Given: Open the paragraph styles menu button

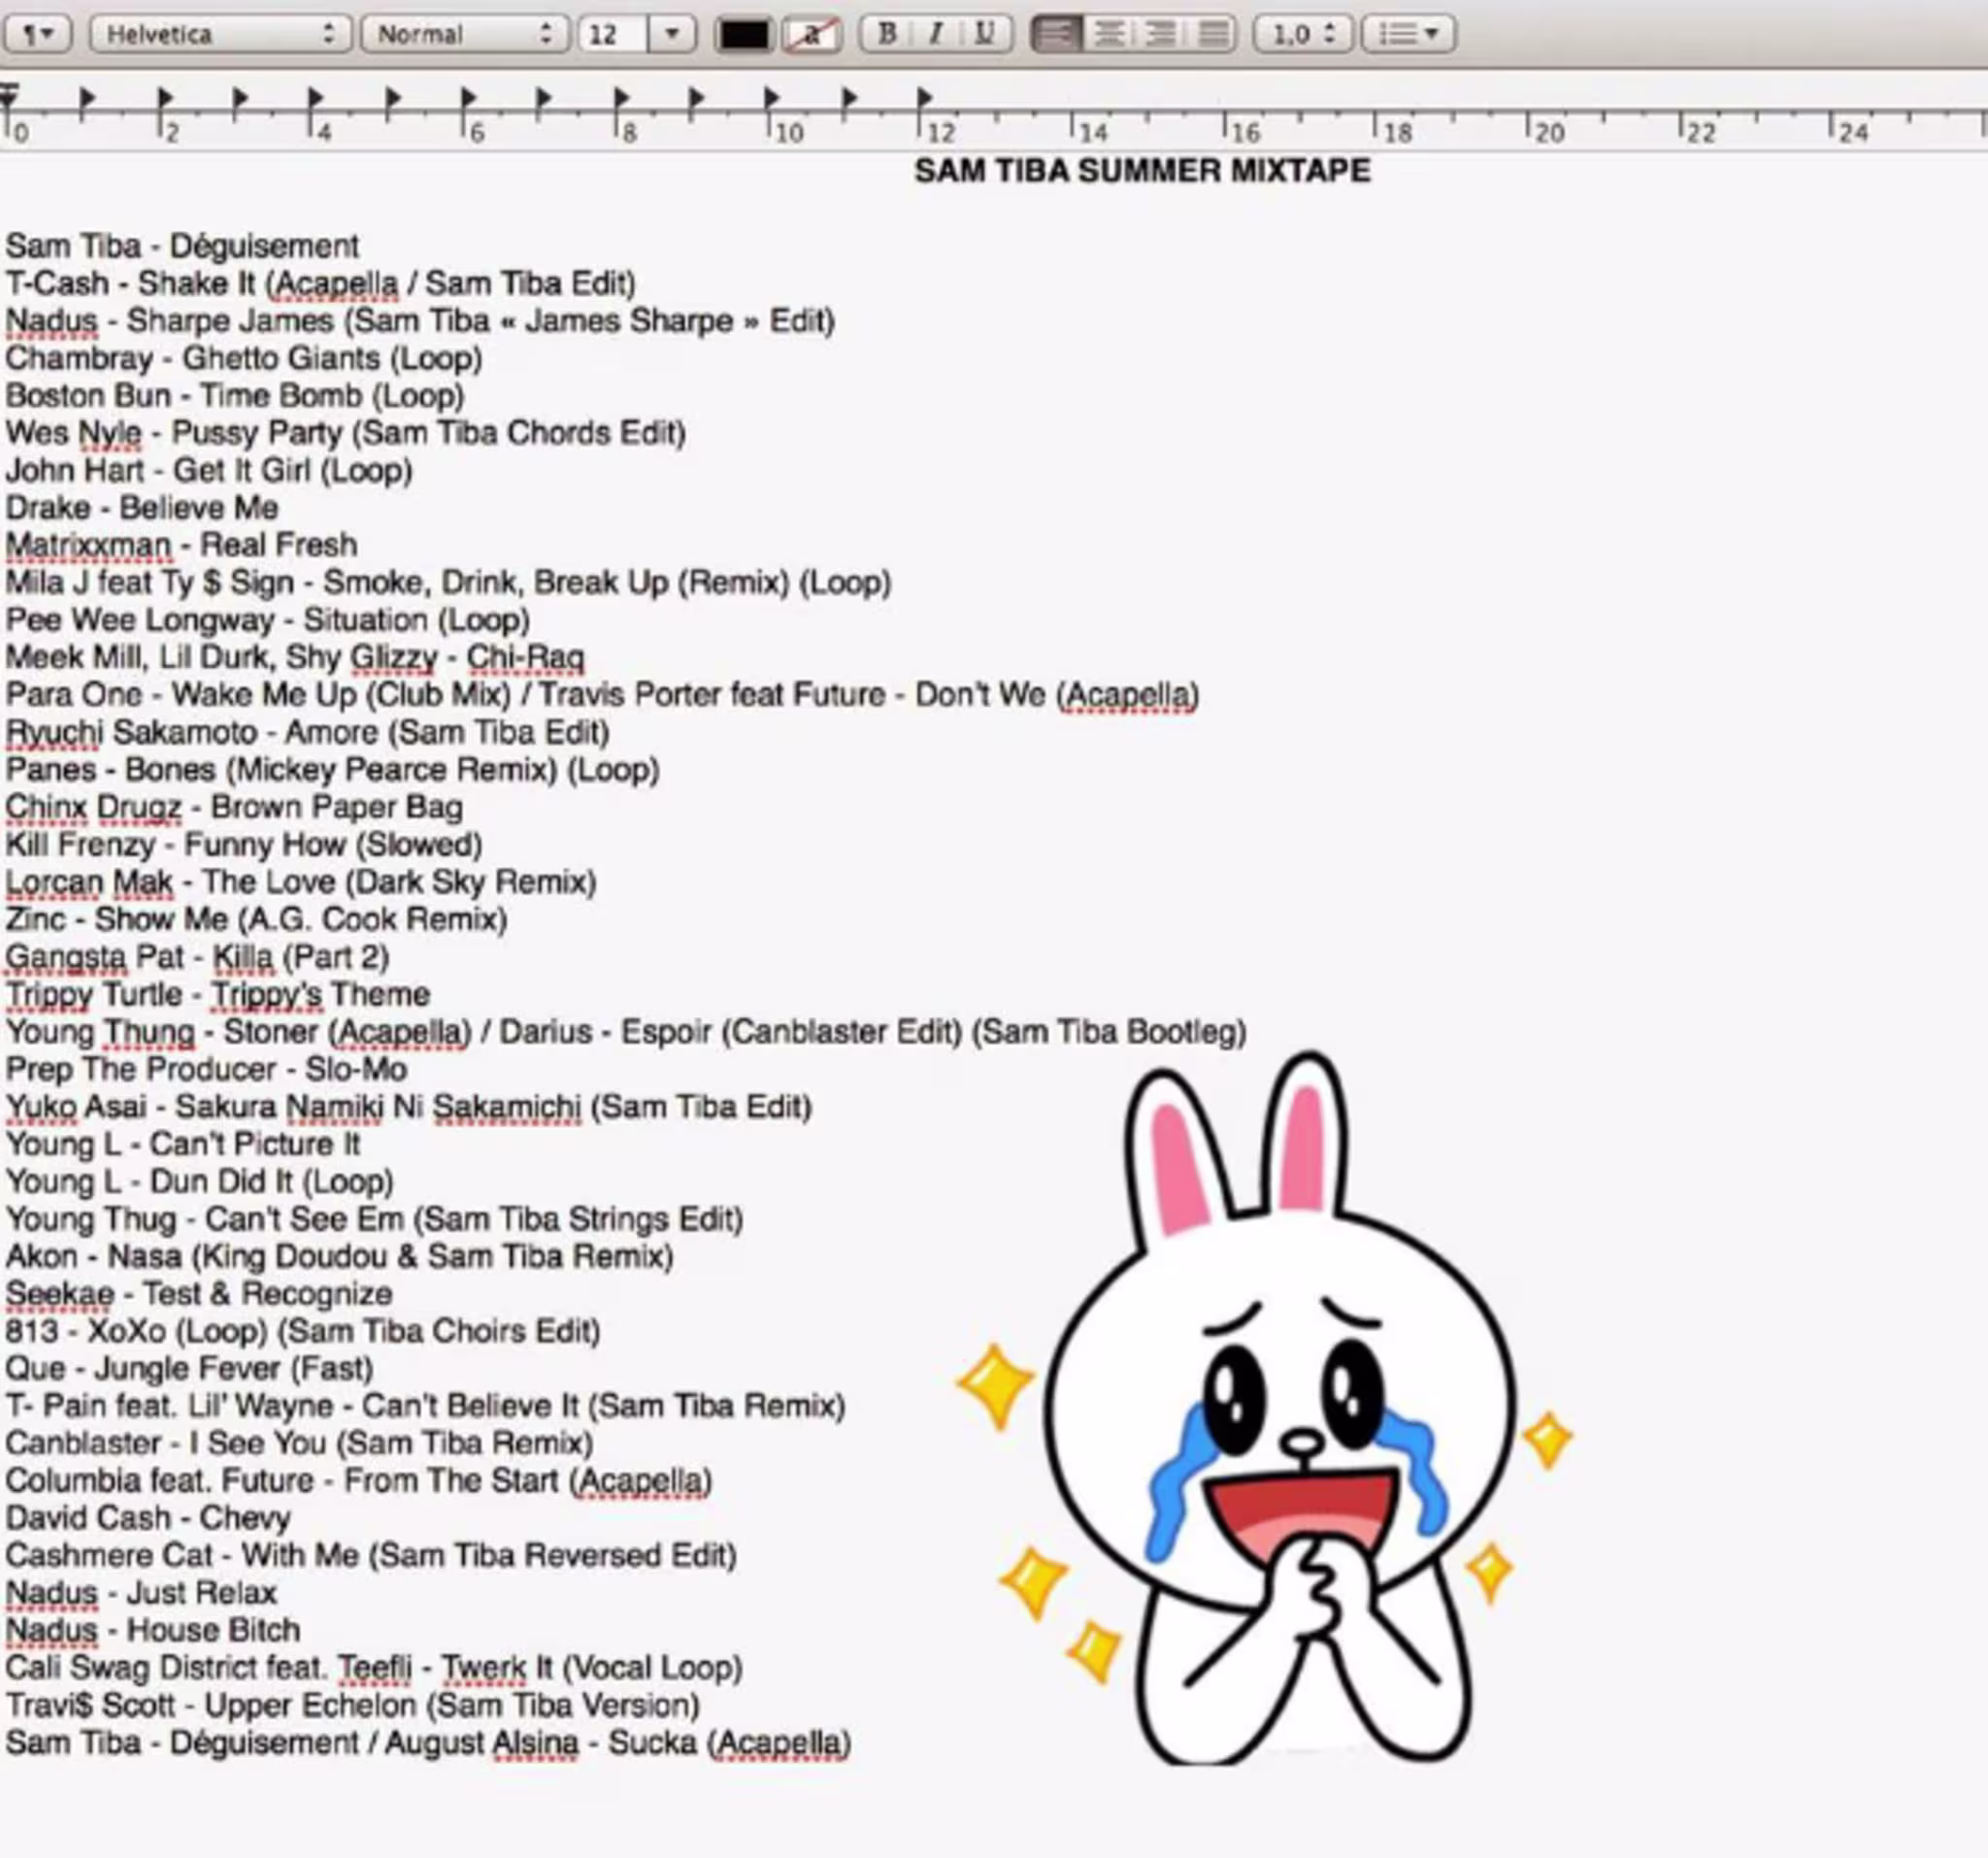Looking at the screenshot, I should tap(38, 34).
